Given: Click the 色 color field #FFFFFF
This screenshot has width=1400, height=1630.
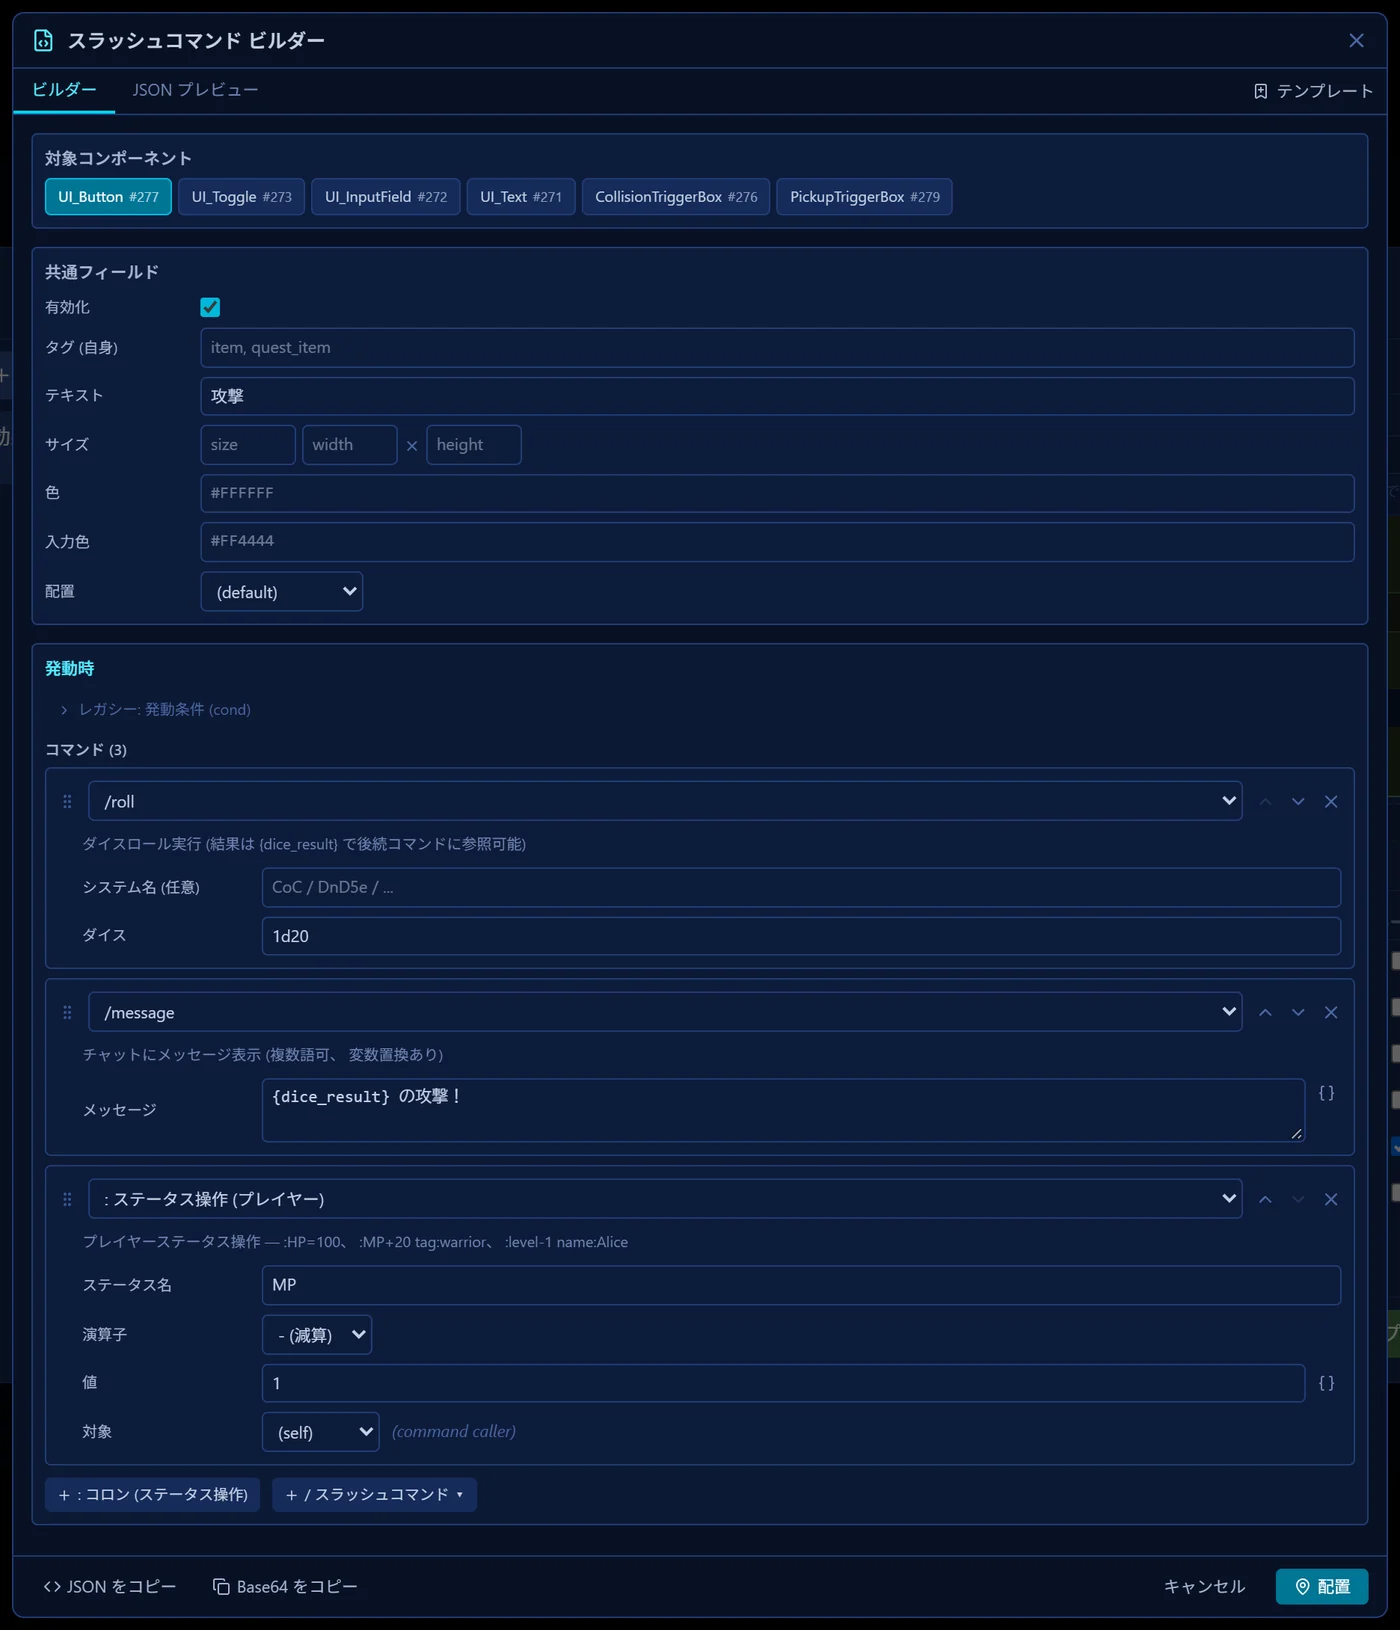Looking at the screenshot, I should point(777,493).
